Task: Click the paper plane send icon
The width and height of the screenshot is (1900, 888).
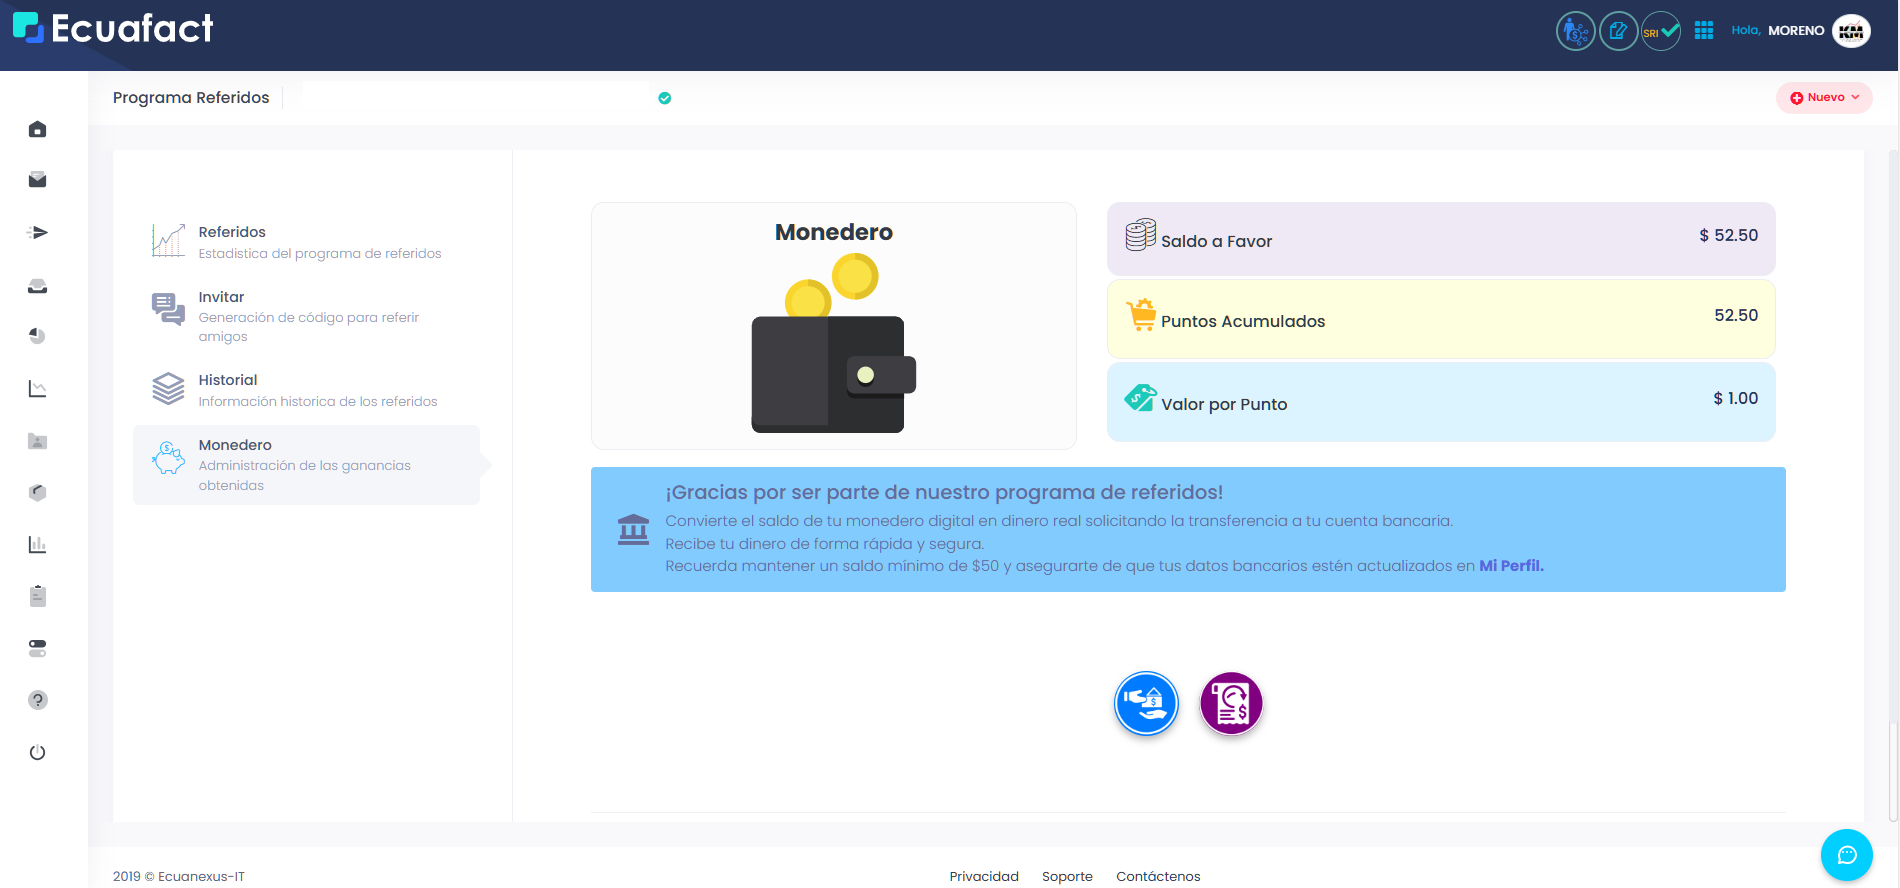Action: (x=37, y=233)
